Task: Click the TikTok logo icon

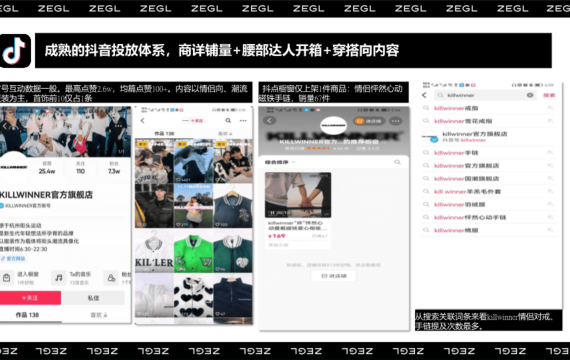Action: [x=15, y=51]
